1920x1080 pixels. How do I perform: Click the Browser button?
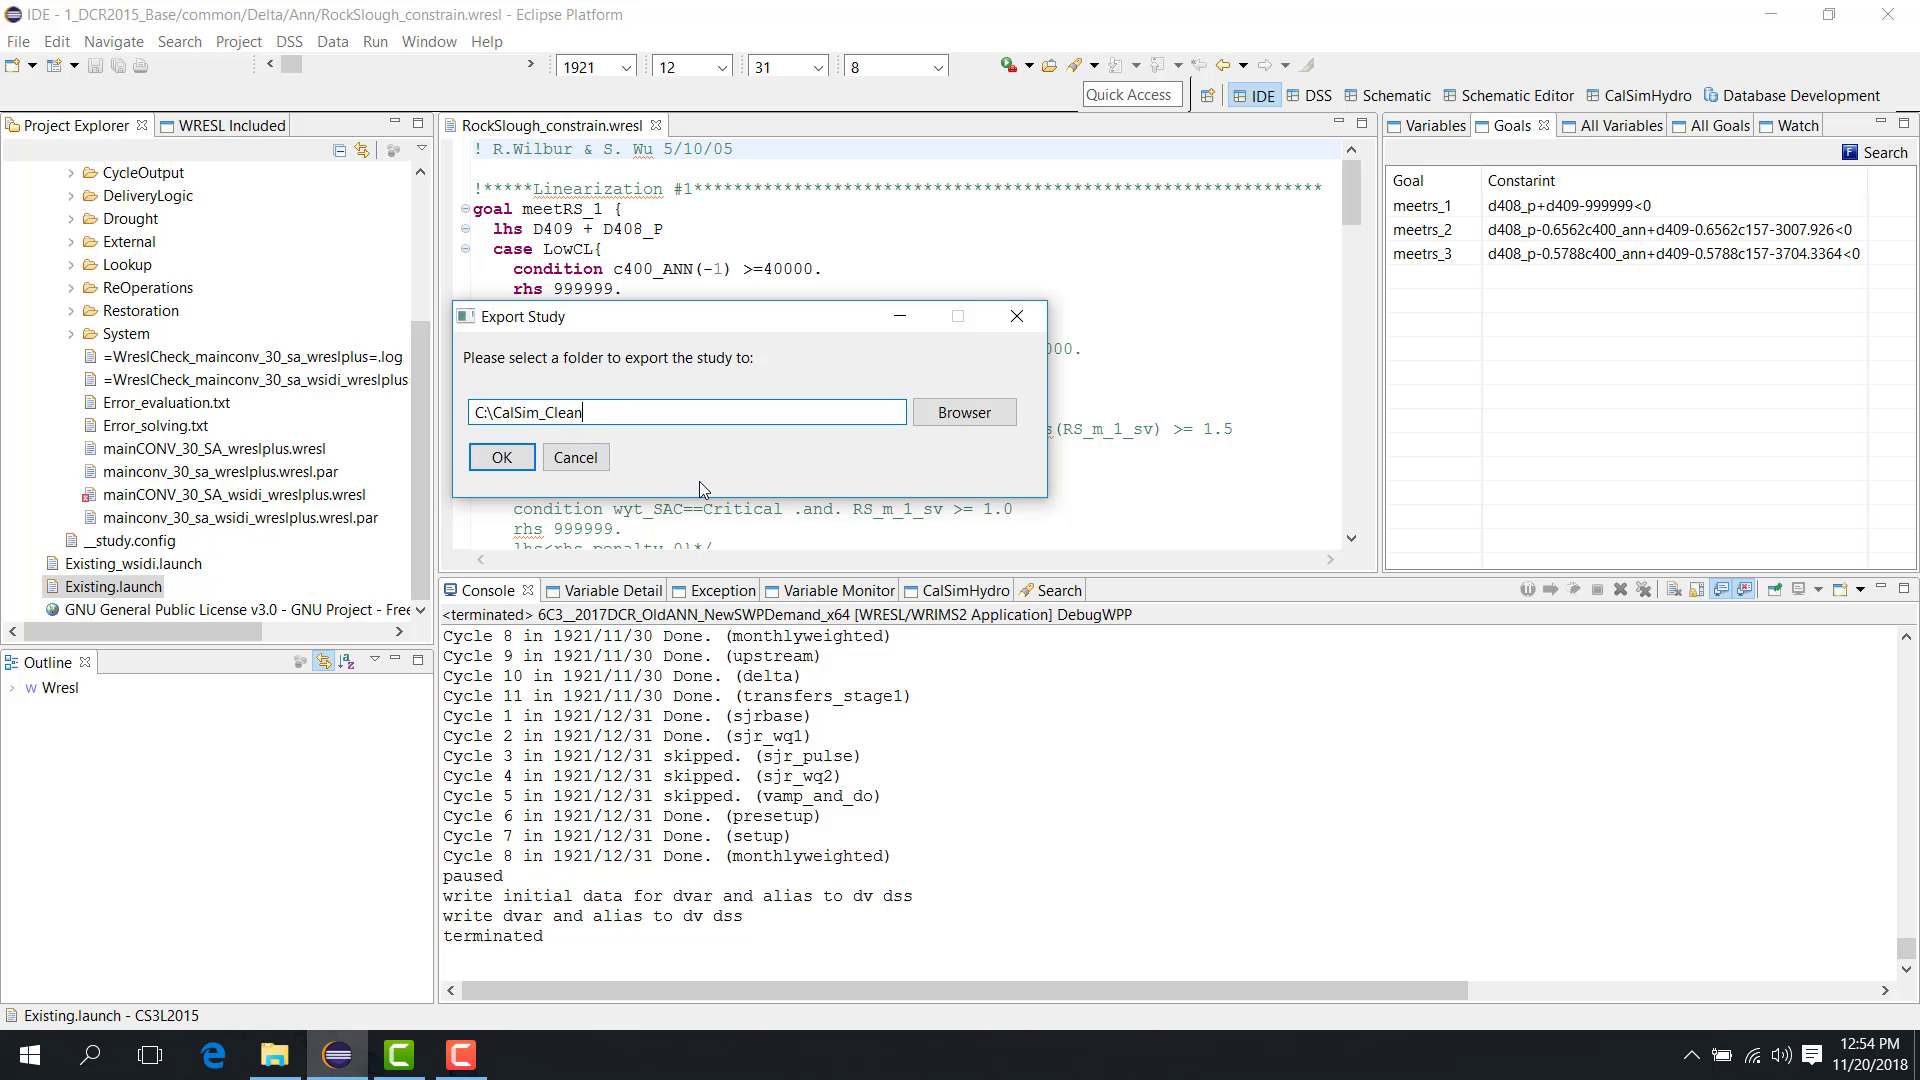click(x=964, y=412)
